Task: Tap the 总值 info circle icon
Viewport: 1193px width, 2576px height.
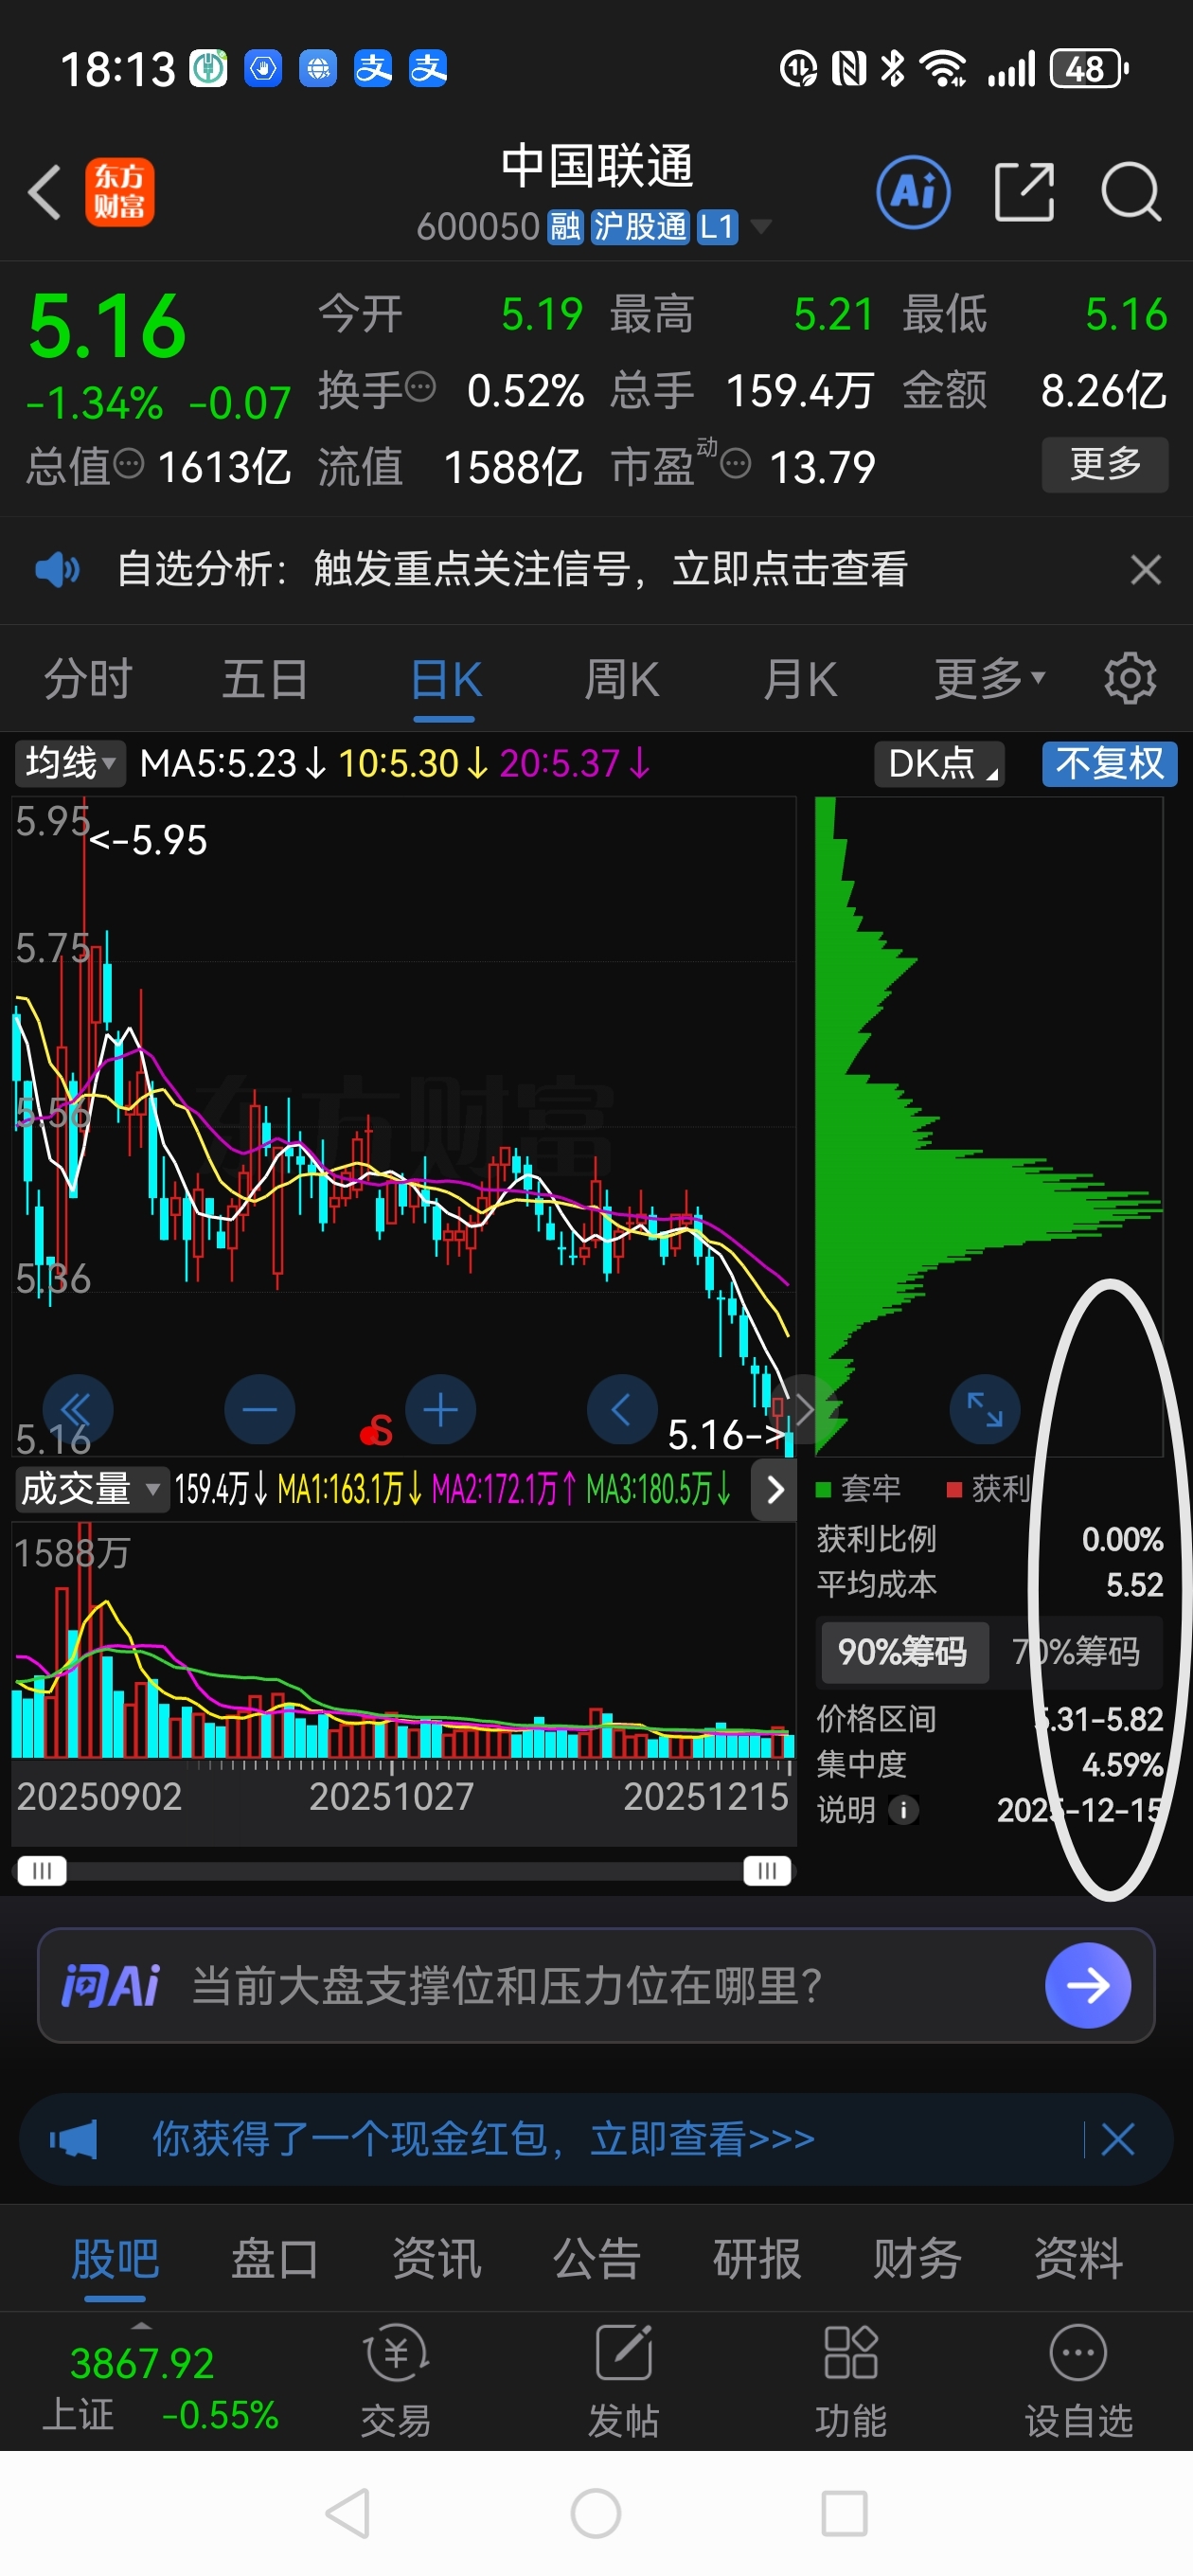Action: (129, 463)
